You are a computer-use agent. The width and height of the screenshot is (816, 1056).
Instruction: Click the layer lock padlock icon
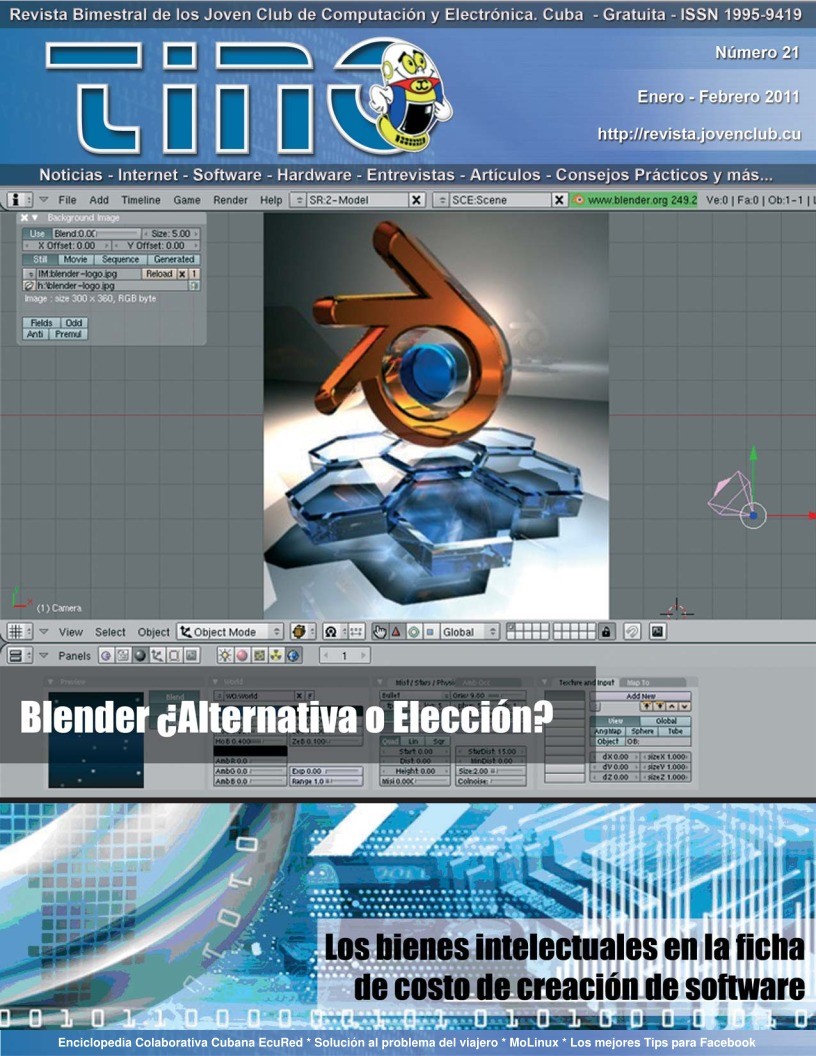click(x=607, y=632)
